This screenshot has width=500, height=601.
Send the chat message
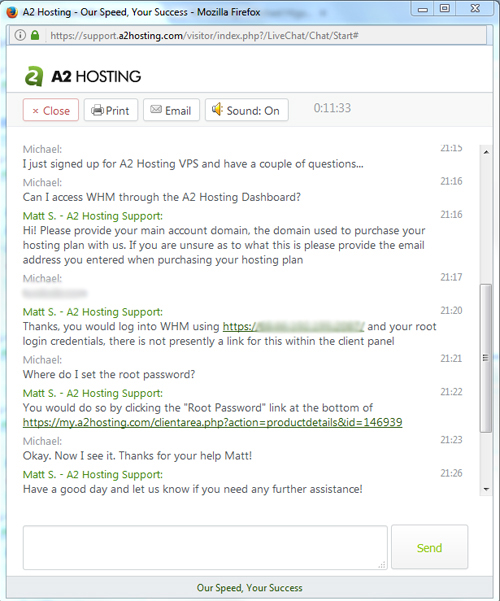429,547
